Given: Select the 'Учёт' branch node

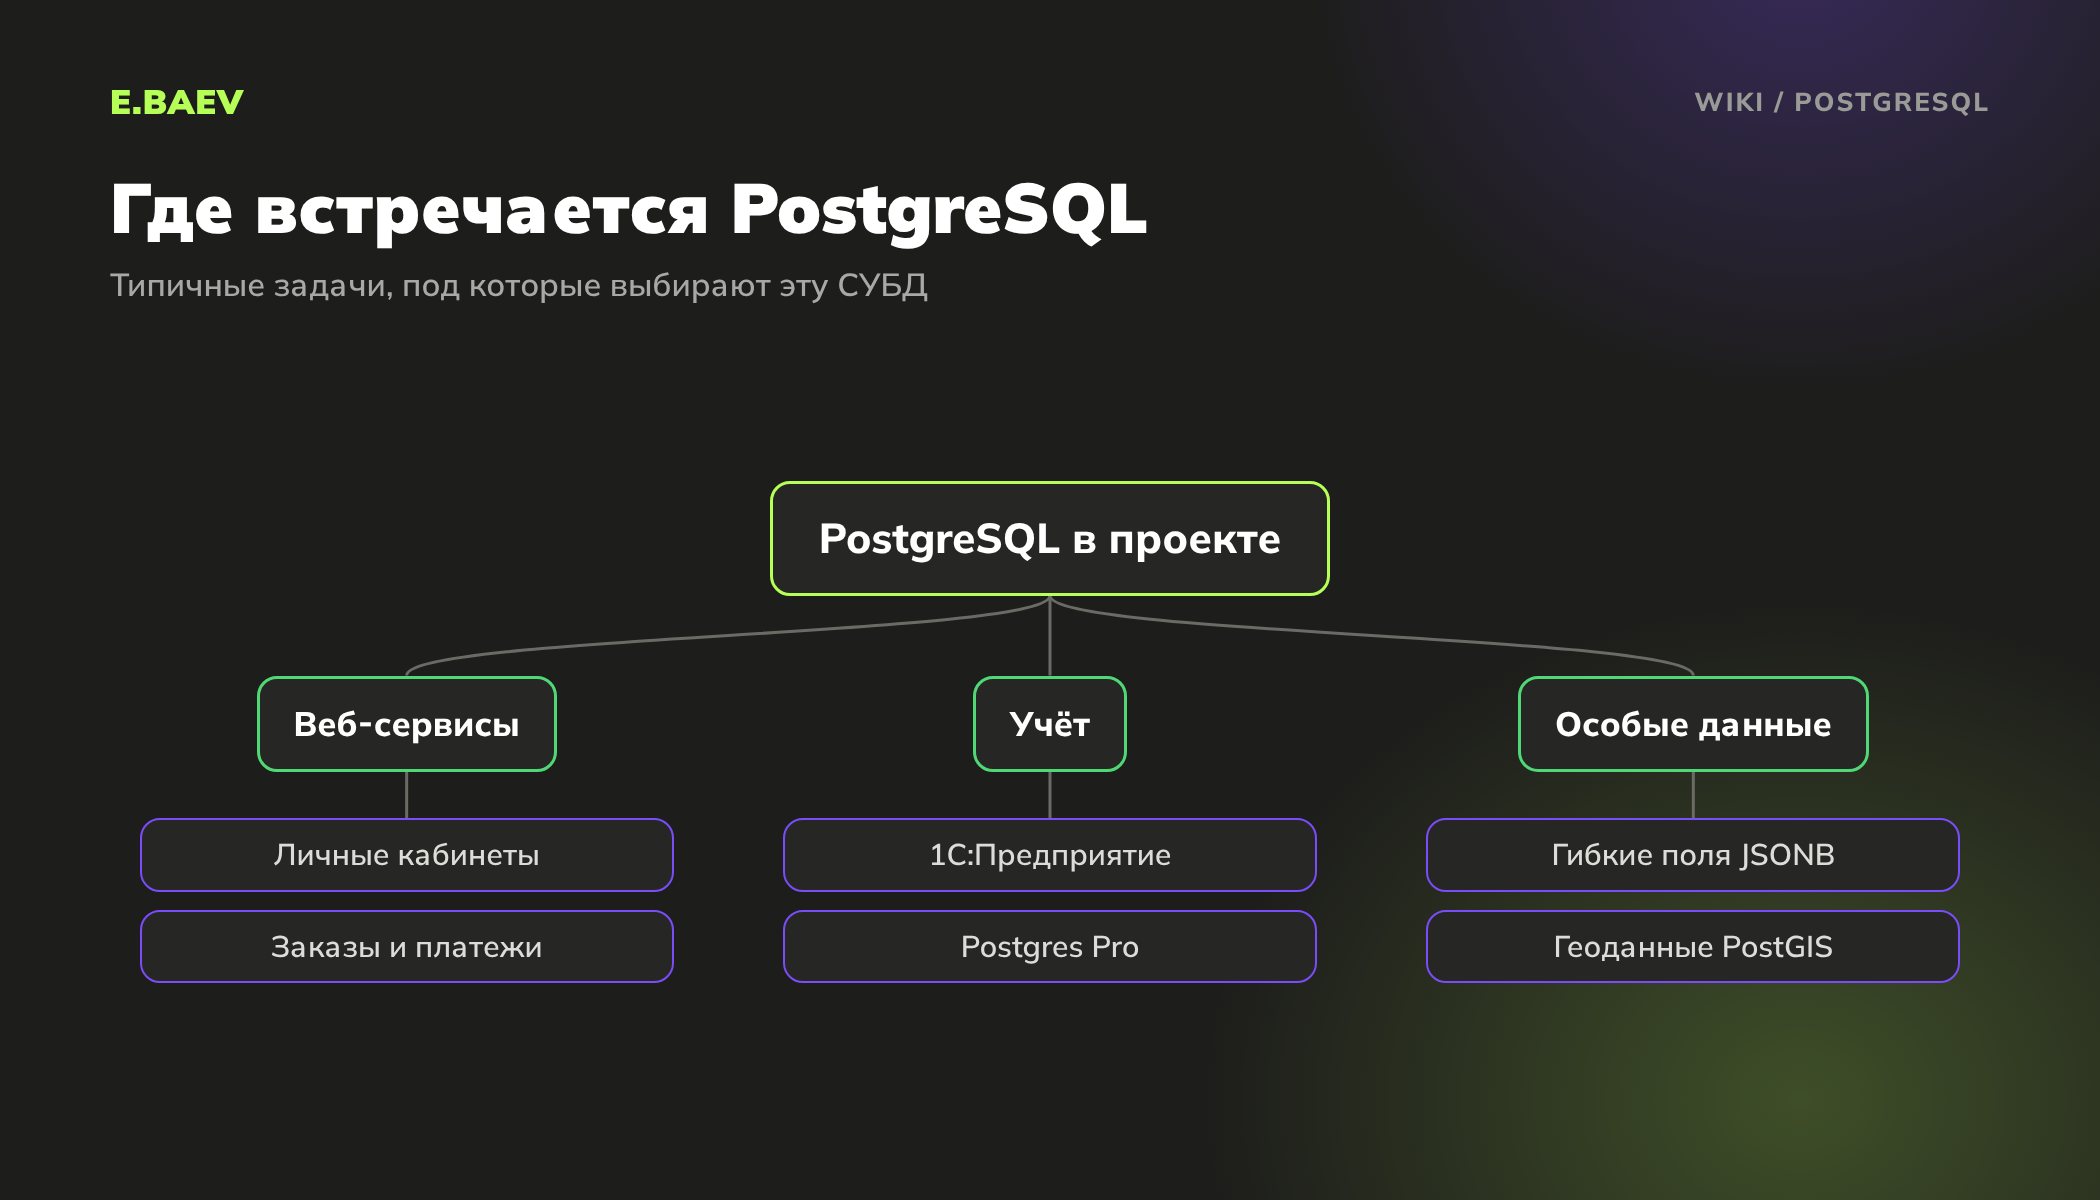Looking at the screenshot, I should (1050, 724).
